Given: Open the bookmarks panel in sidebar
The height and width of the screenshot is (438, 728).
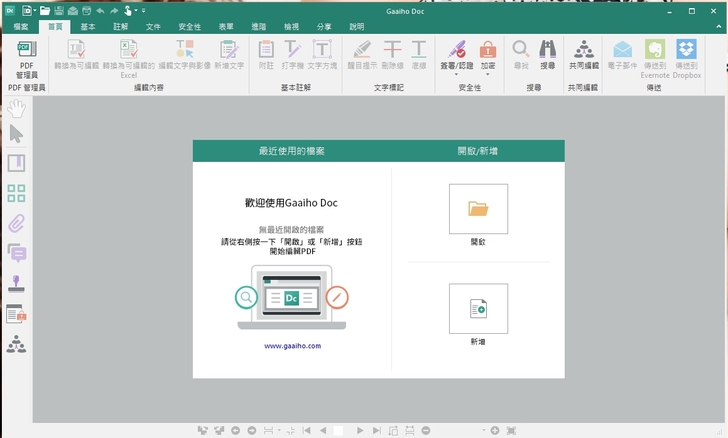Looking at the screenshot, I should (x=16, y=164).
